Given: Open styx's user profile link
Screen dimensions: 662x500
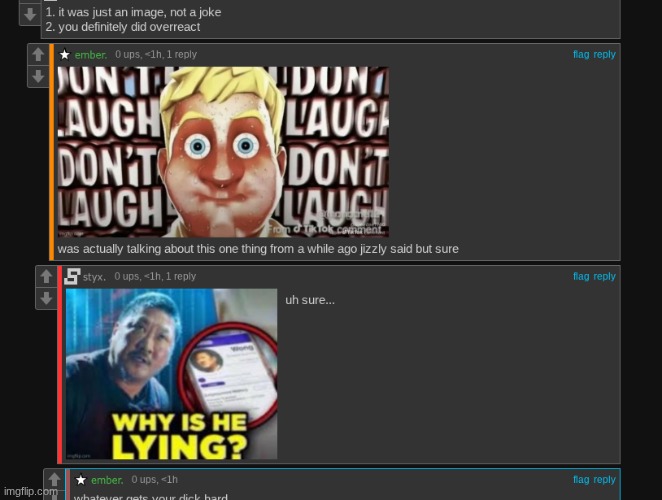Looking at the screenshot, I should (94, 277).
